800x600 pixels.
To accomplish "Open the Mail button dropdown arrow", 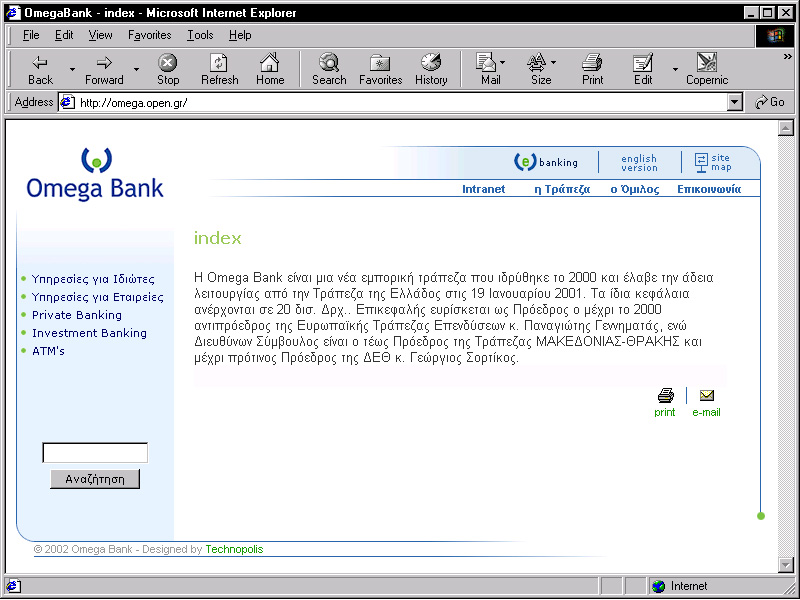I will 503,62.
